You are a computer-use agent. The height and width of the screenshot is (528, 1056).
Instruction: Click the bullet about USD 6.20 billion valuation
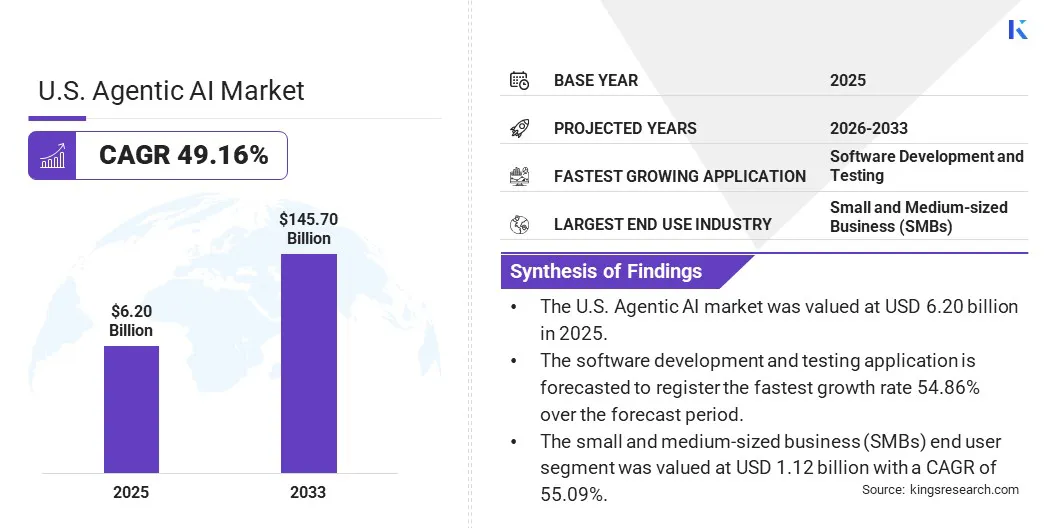[x=779, y=320]
